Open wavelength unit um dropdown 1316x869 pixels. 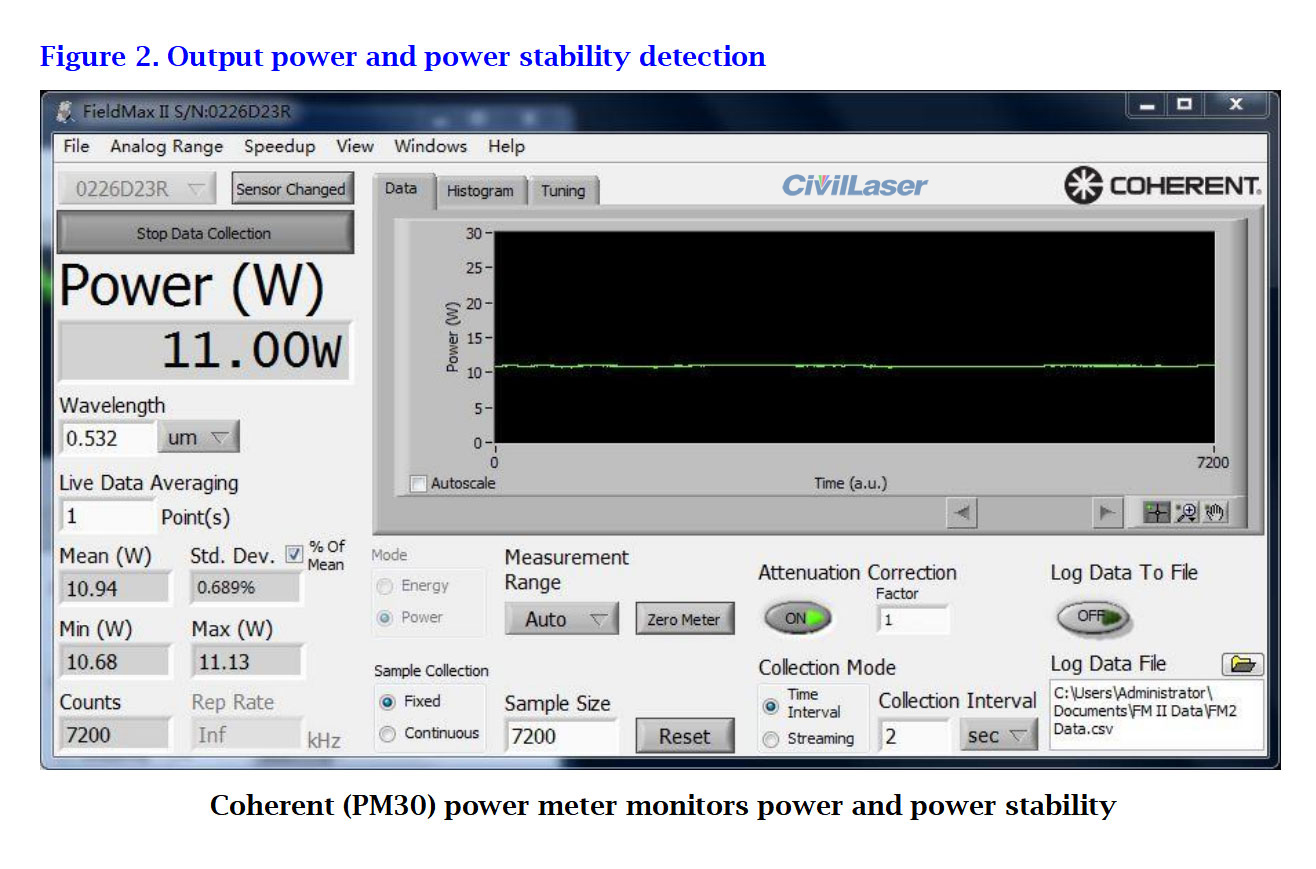click(198, 437)
